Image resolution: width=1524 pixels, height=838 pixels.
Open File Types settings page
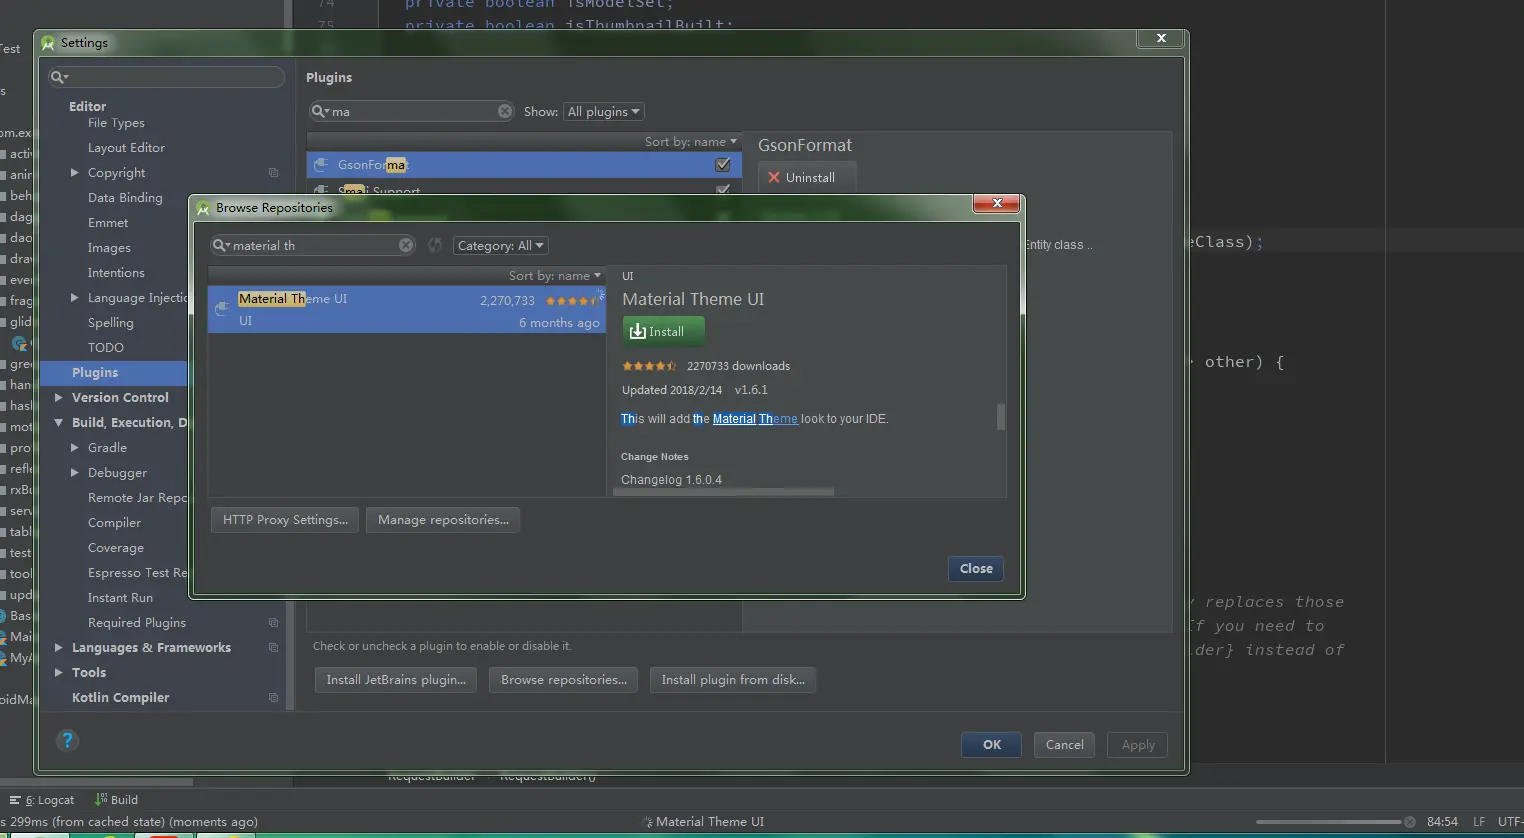116,123
